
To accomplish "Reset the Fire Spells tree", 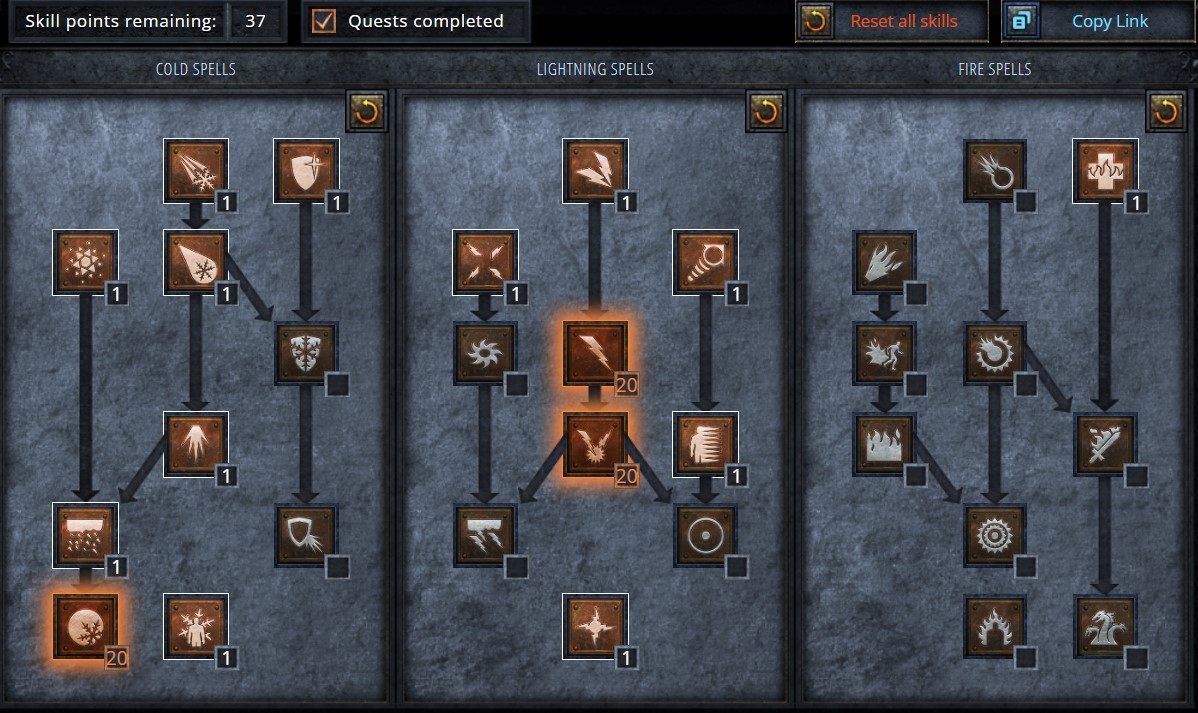I will coord(1166,112).
